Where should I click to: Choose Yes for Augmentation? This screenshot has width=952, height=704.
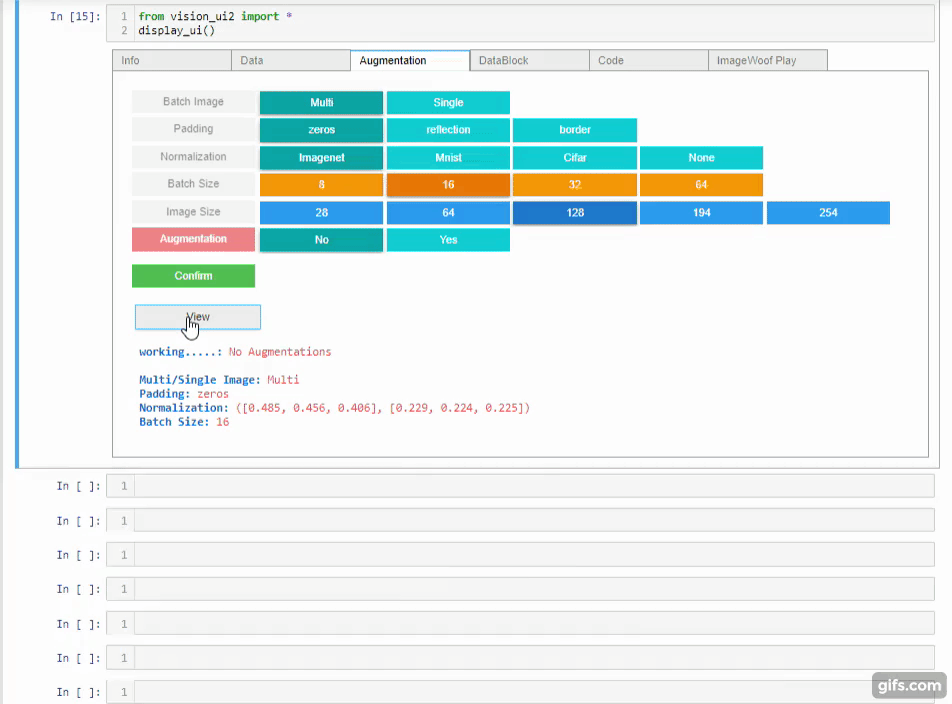pyautogui.click(x=448, y=240)
